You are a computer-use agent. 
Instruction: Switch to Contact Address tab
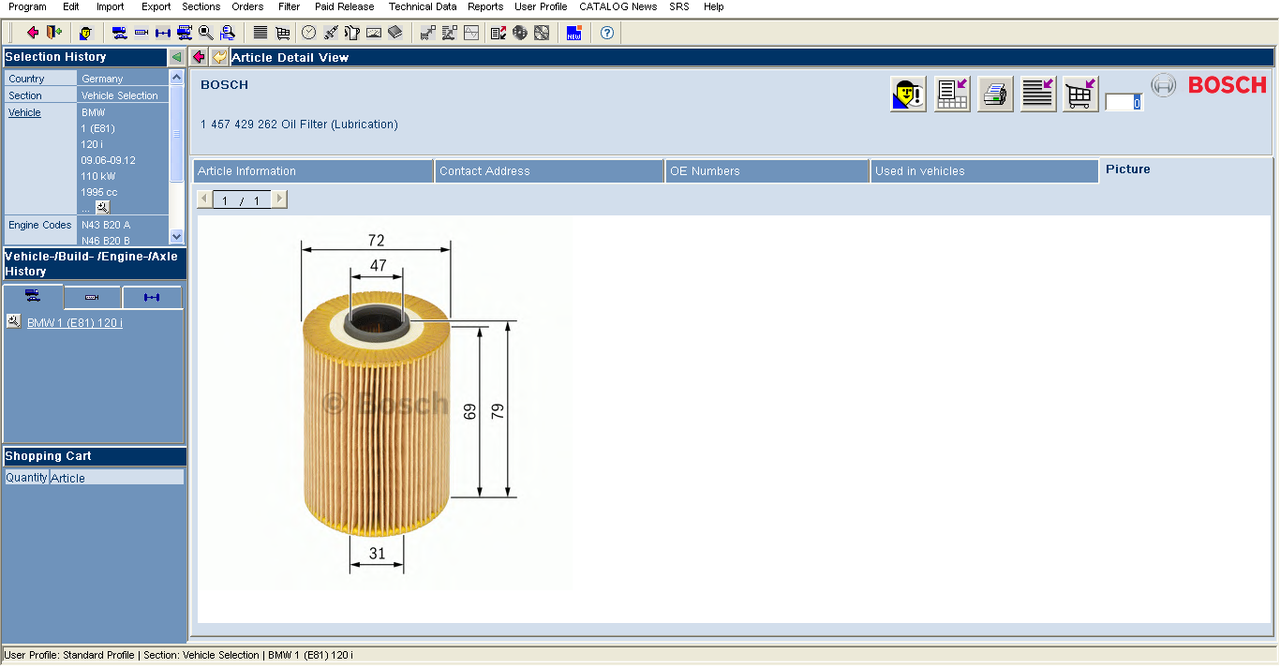tap(549, 171)
